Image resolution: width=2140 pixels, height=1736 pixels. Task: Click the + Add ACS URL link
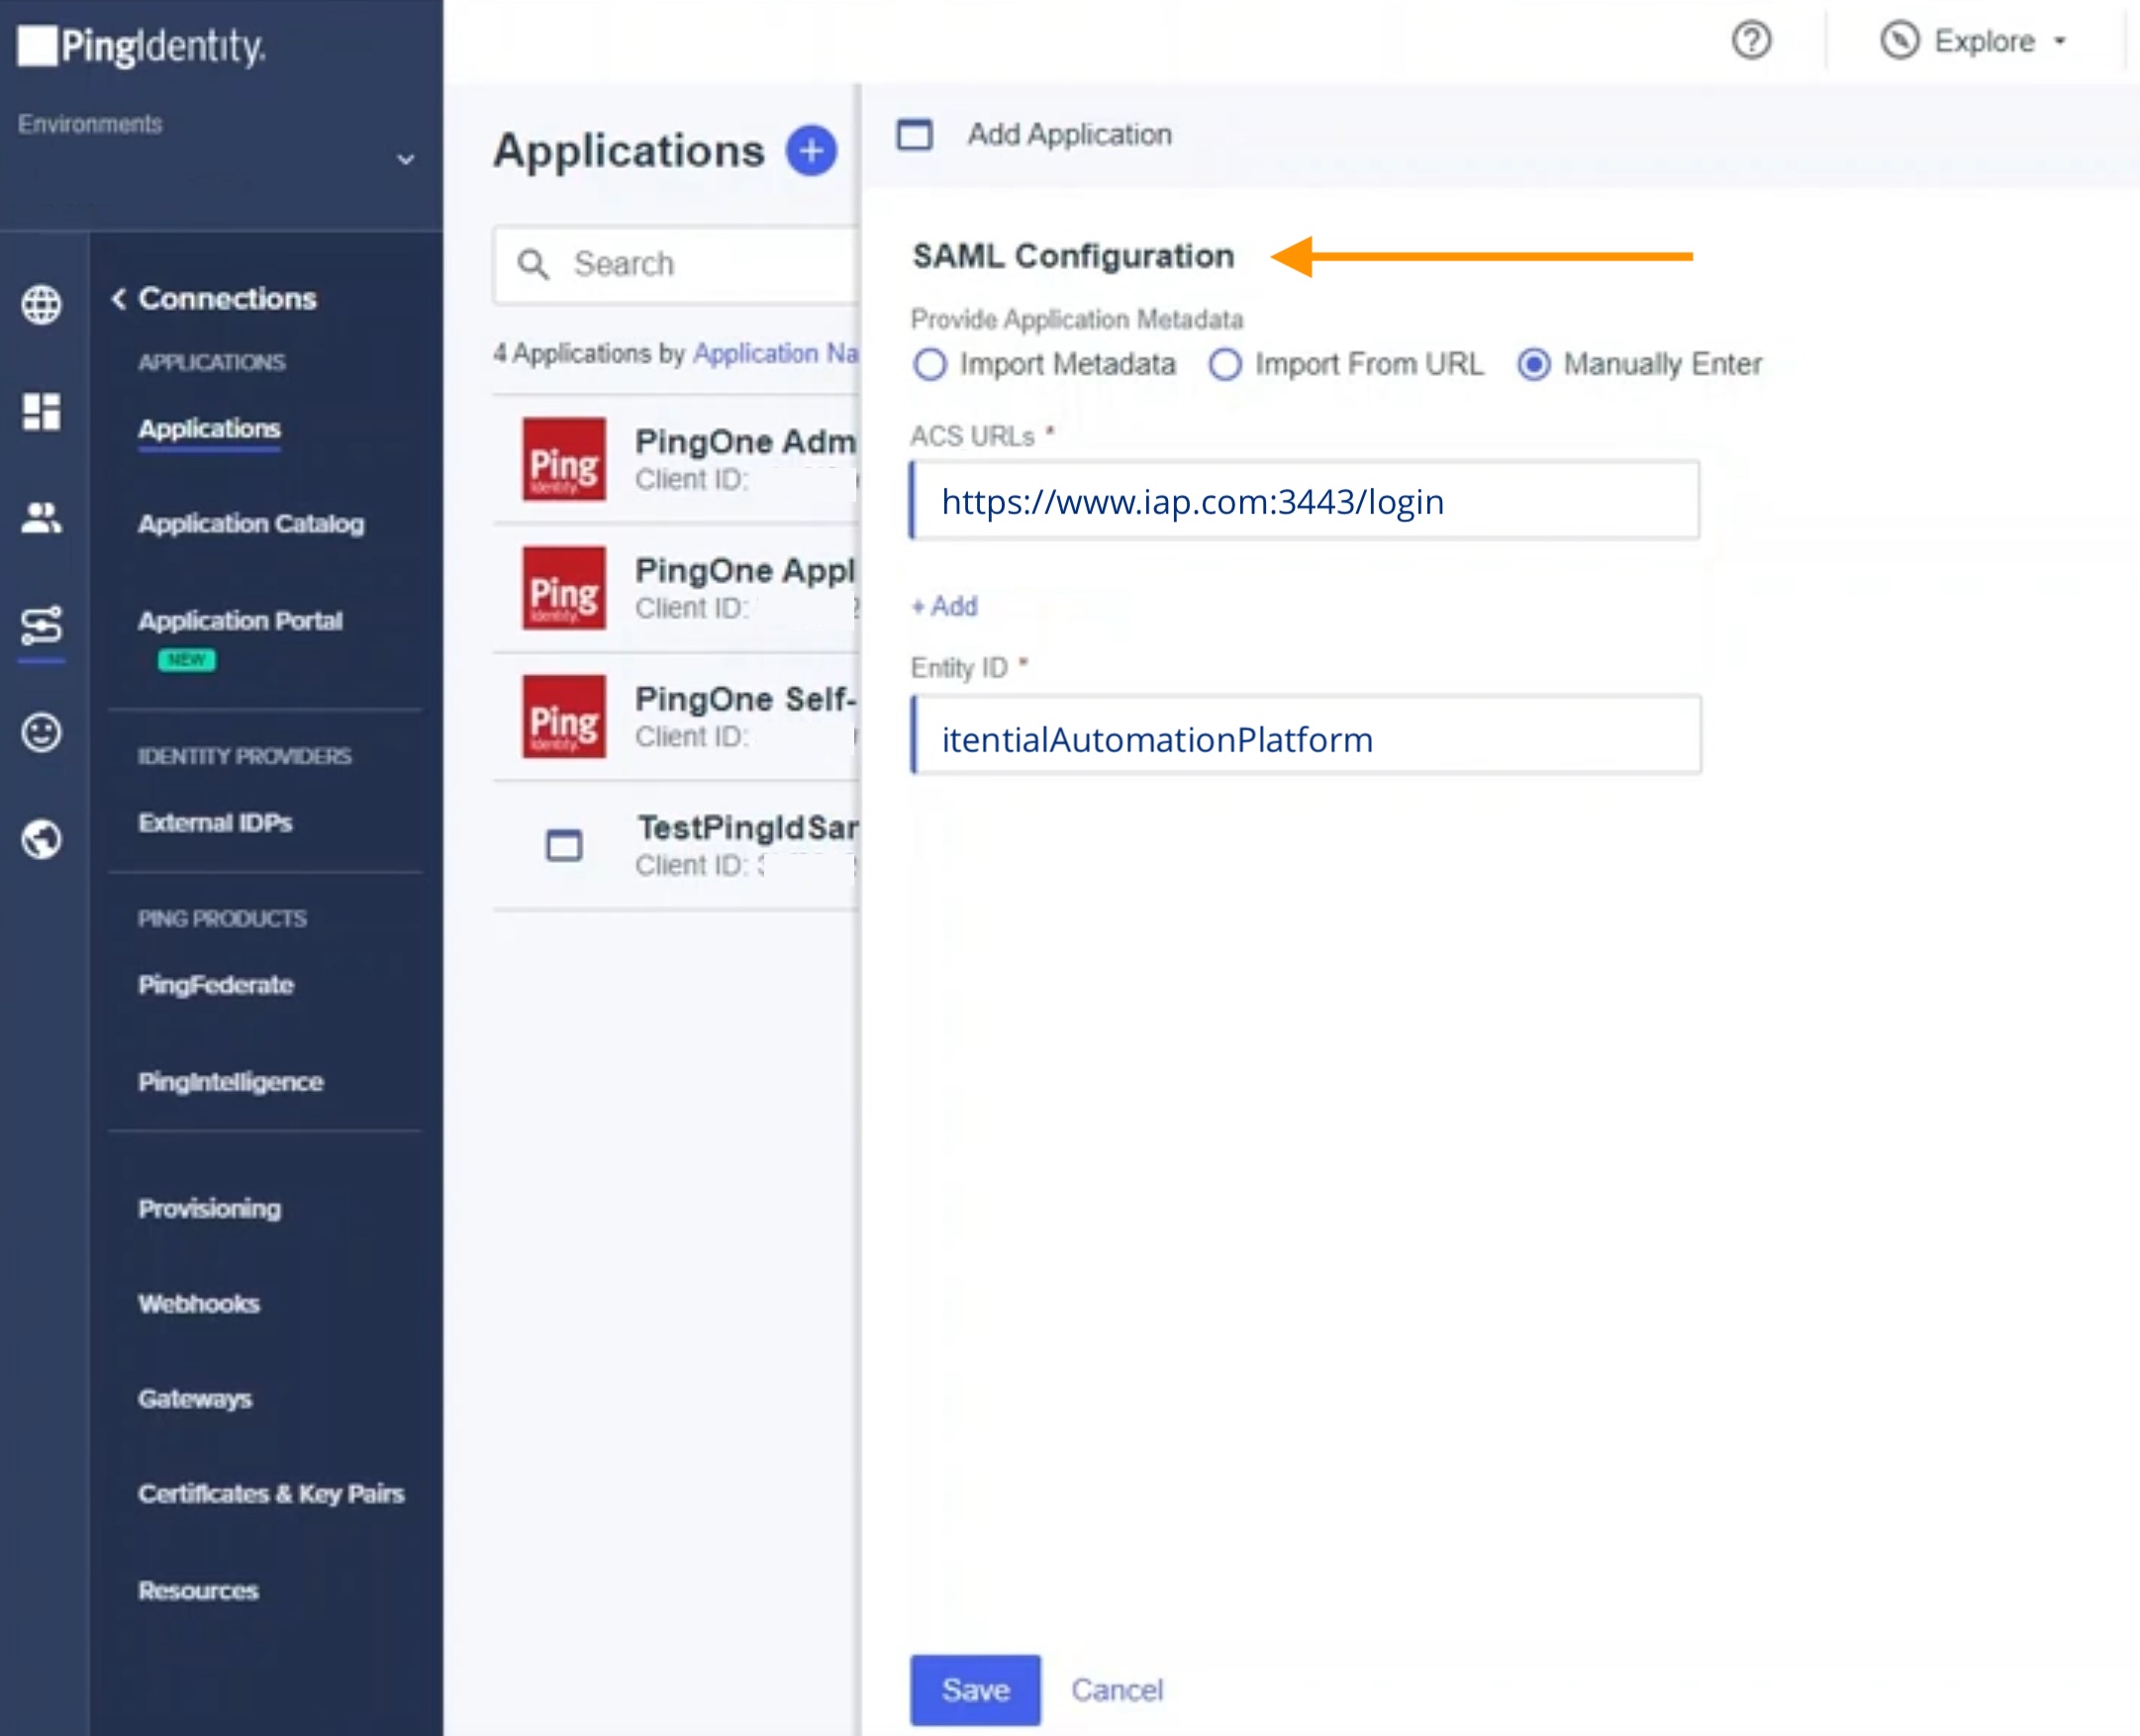(x=944, y=606)
